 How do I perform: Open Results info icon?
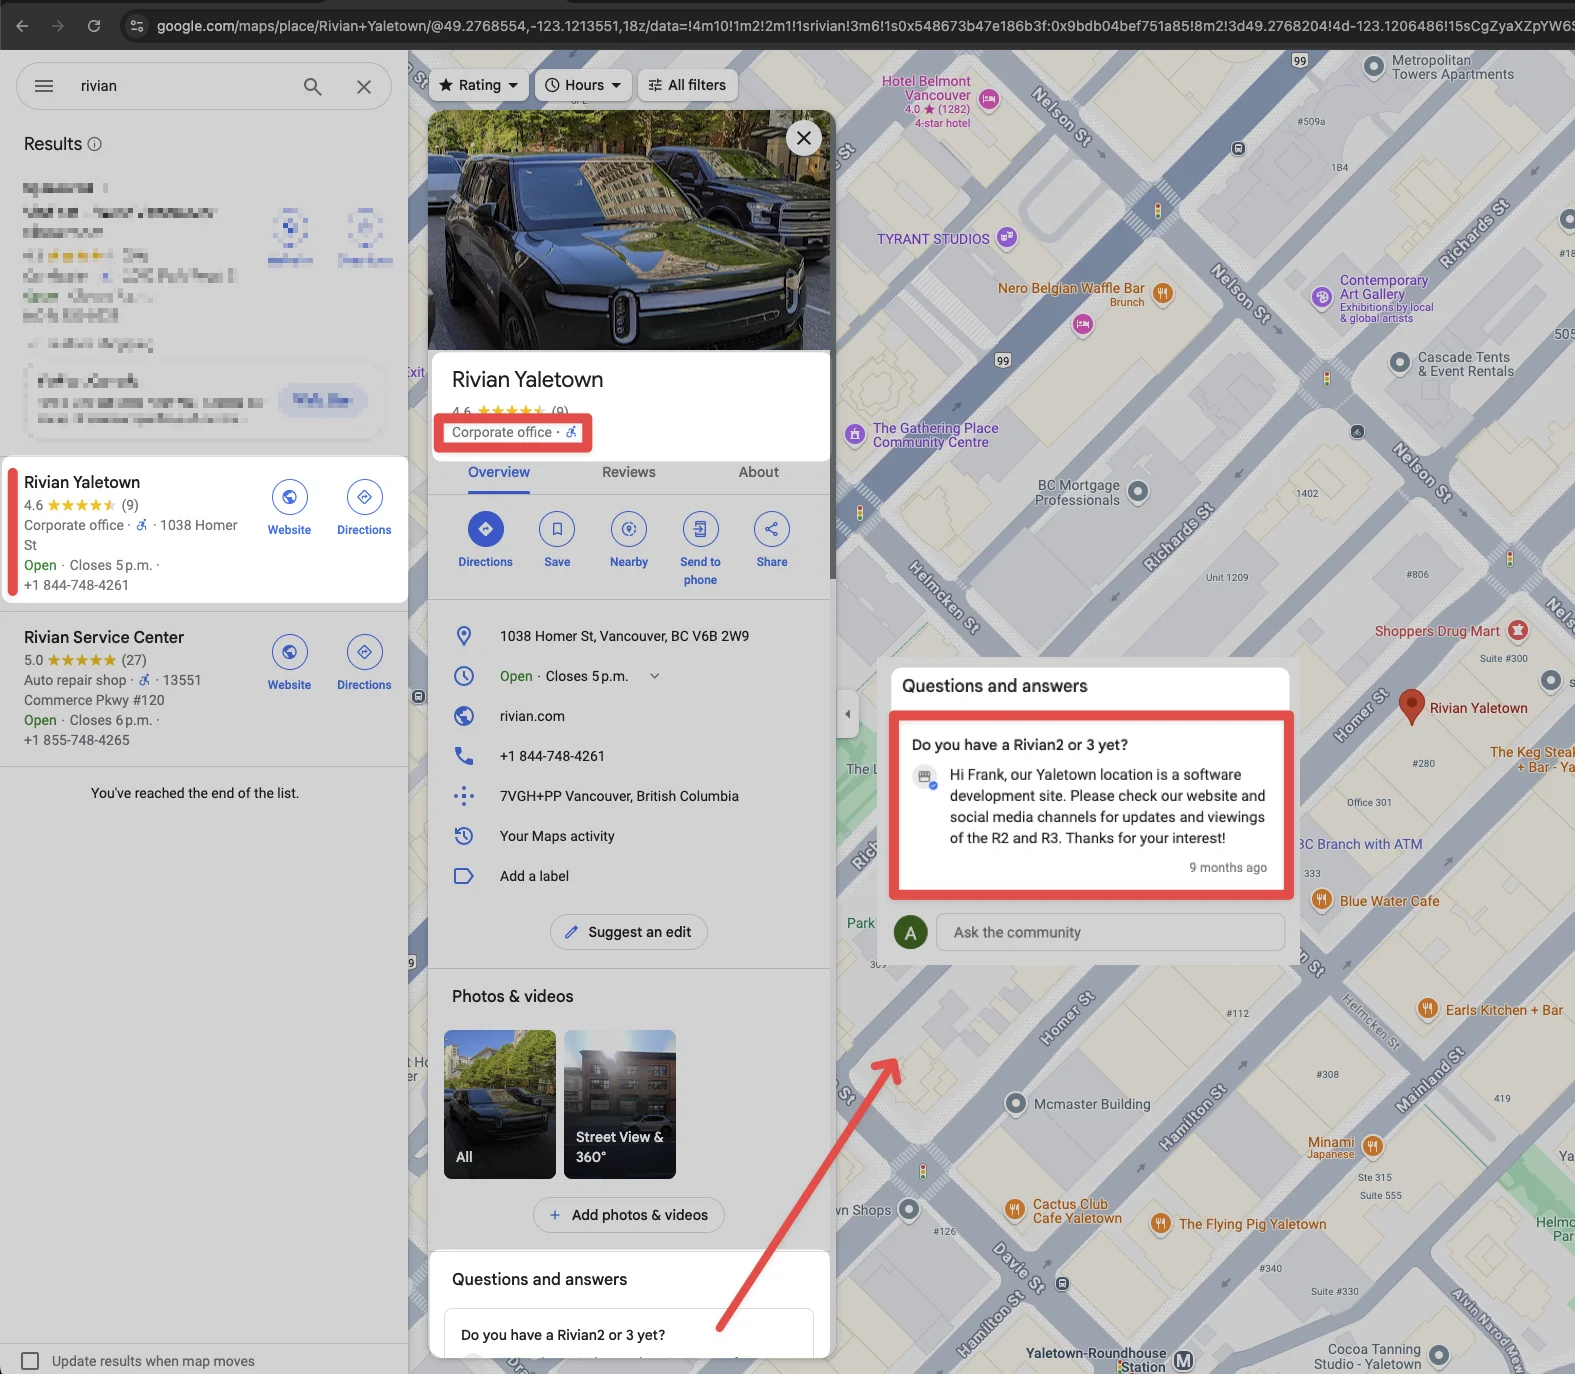pyautogui.click(x=95, y=144)
